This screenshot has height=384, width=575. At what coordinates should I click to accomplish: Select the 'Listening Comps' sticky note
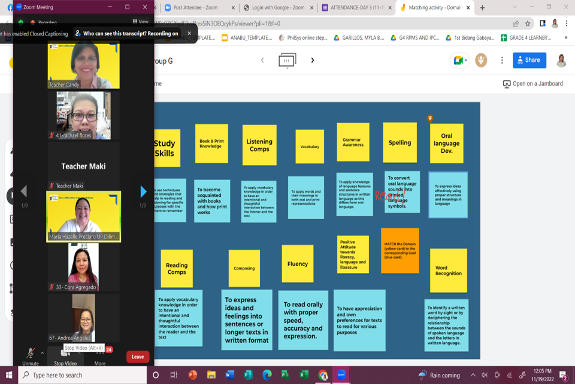point(259,145)
